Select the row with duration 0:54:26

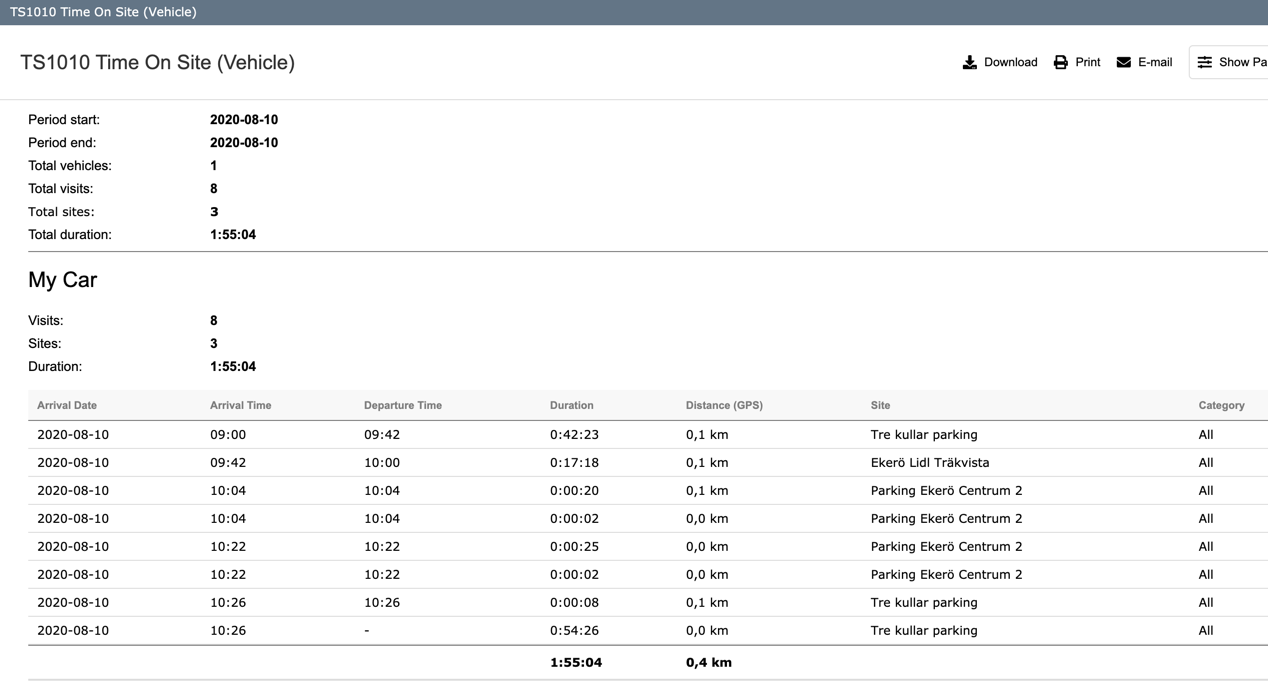(x=574, y=631)
